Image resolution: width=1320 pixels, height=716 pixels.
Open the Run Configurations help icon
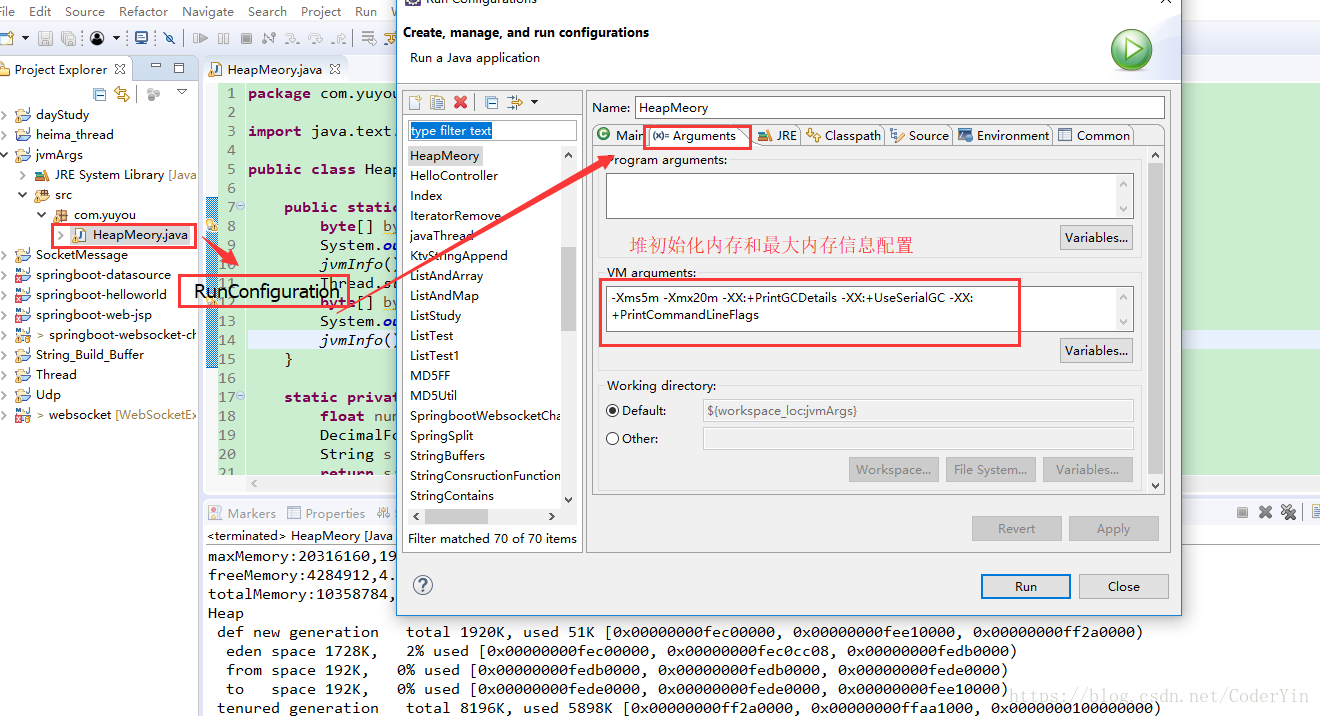click(423, 585)
